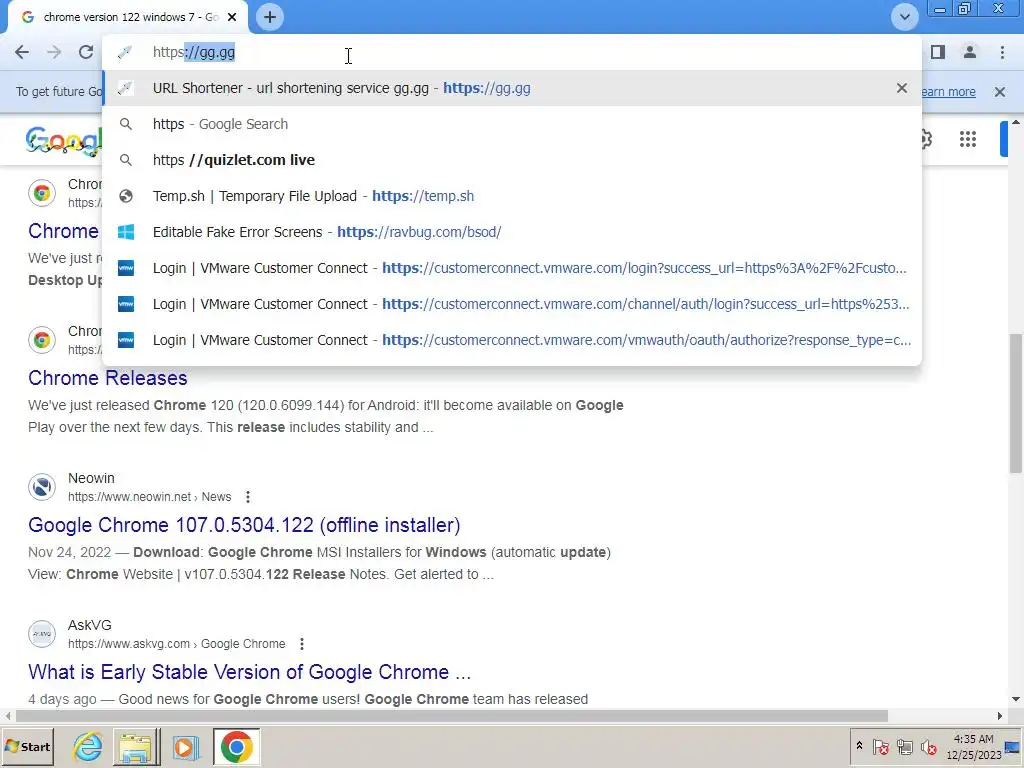Screen dimensions: 1024x768
Task: Click the AskVG site favicon
Action: pos(42,634)
